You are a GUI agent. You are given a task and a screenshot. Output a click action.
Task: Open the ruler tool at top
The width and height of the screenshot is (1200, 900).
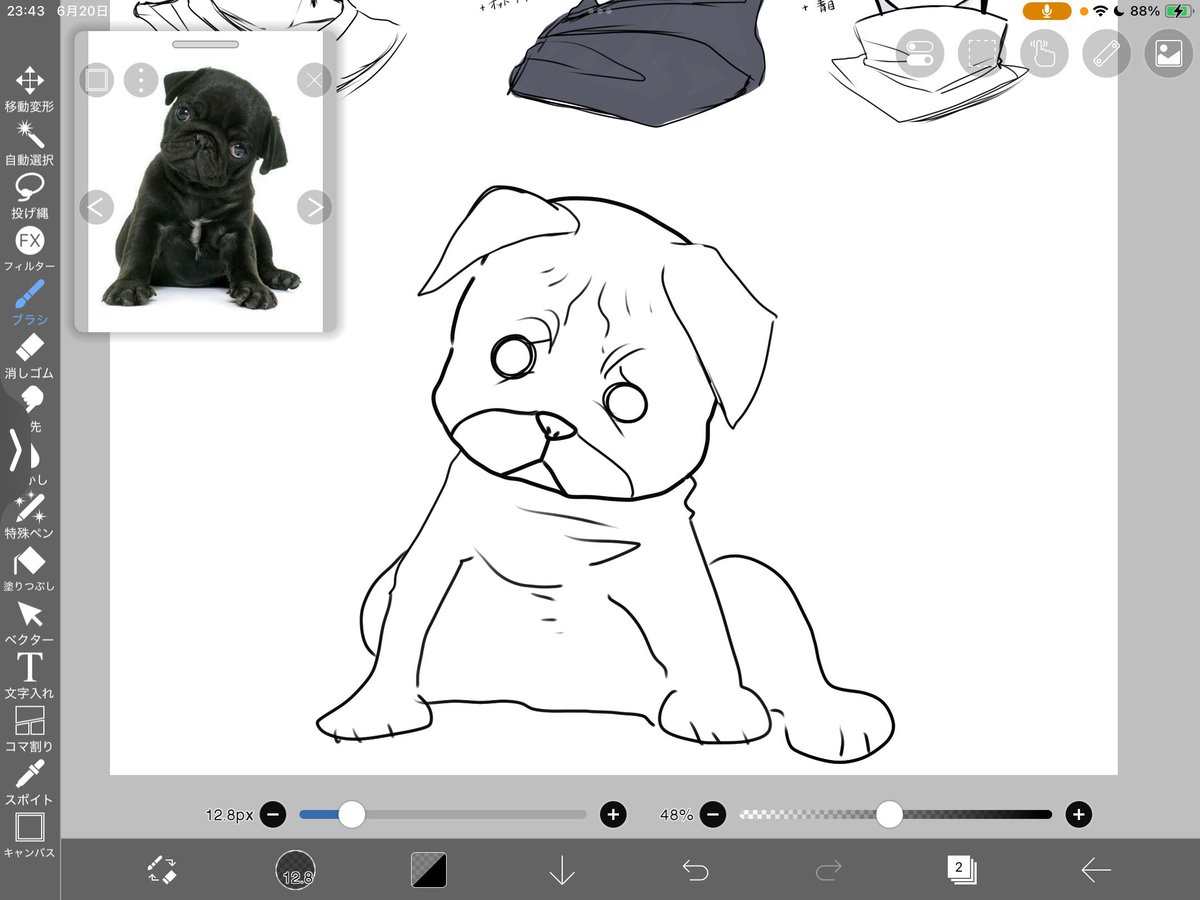pos(1106,55)
